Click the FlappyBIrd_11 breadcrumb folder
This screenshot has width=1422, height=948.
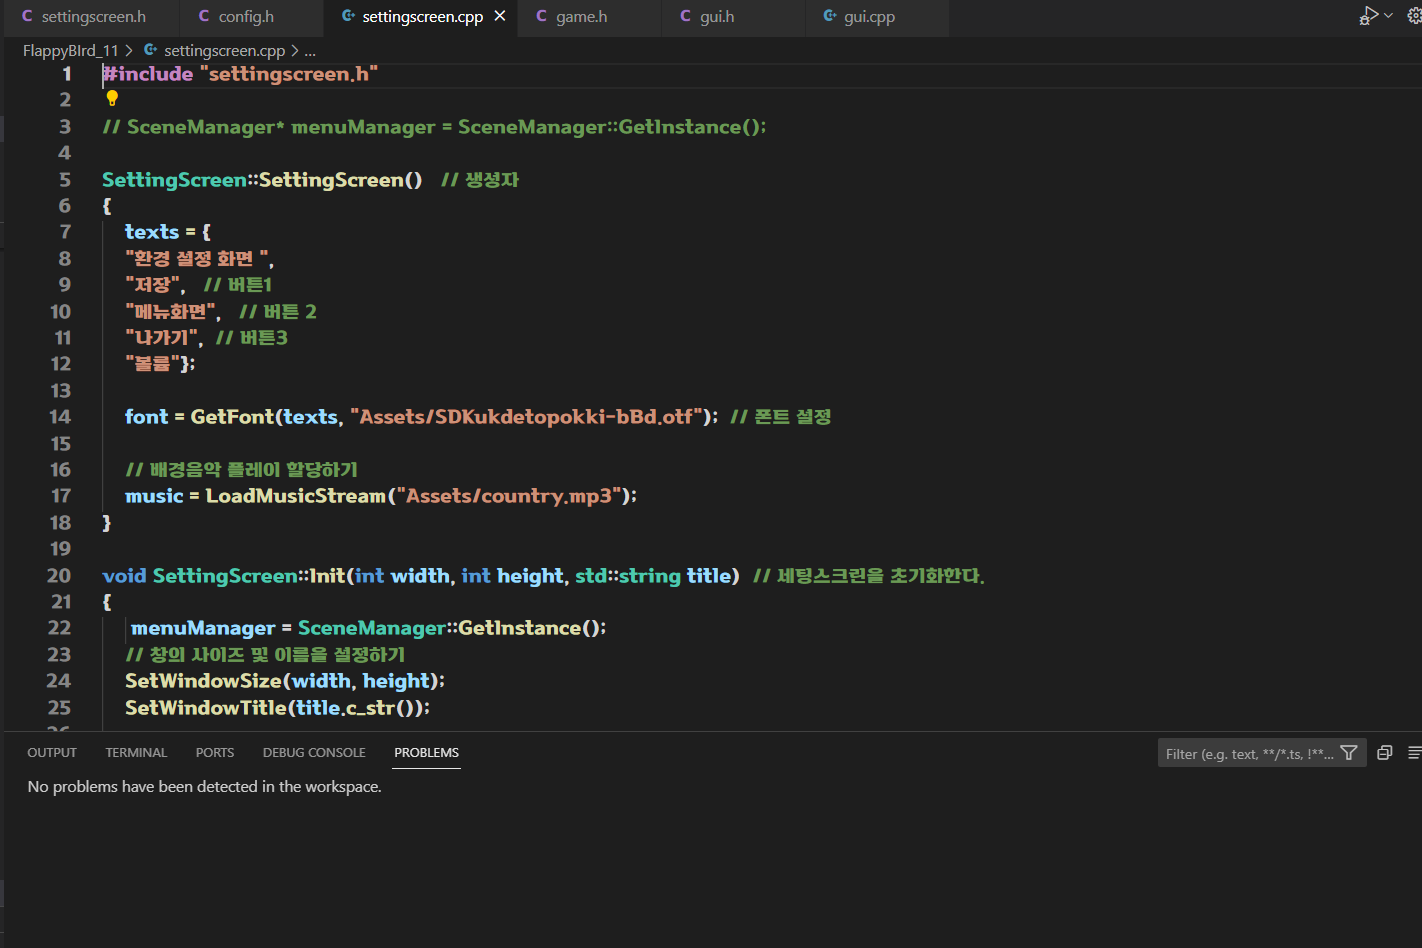coord(71,50)
